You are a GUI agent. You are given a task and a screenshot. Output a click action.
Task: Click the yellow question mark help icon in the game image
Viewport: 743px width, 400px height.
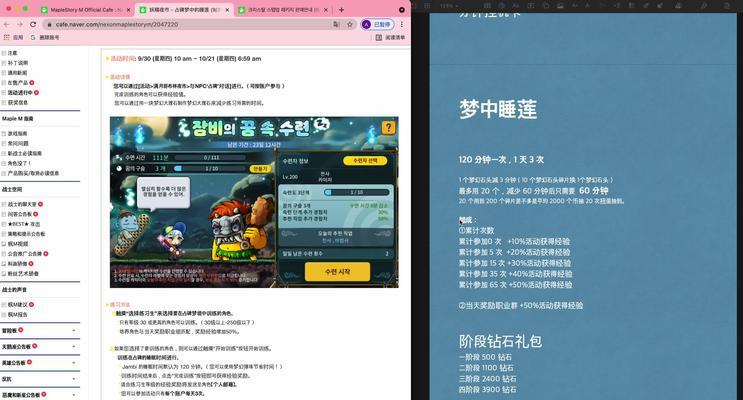(x=389, y=127)
